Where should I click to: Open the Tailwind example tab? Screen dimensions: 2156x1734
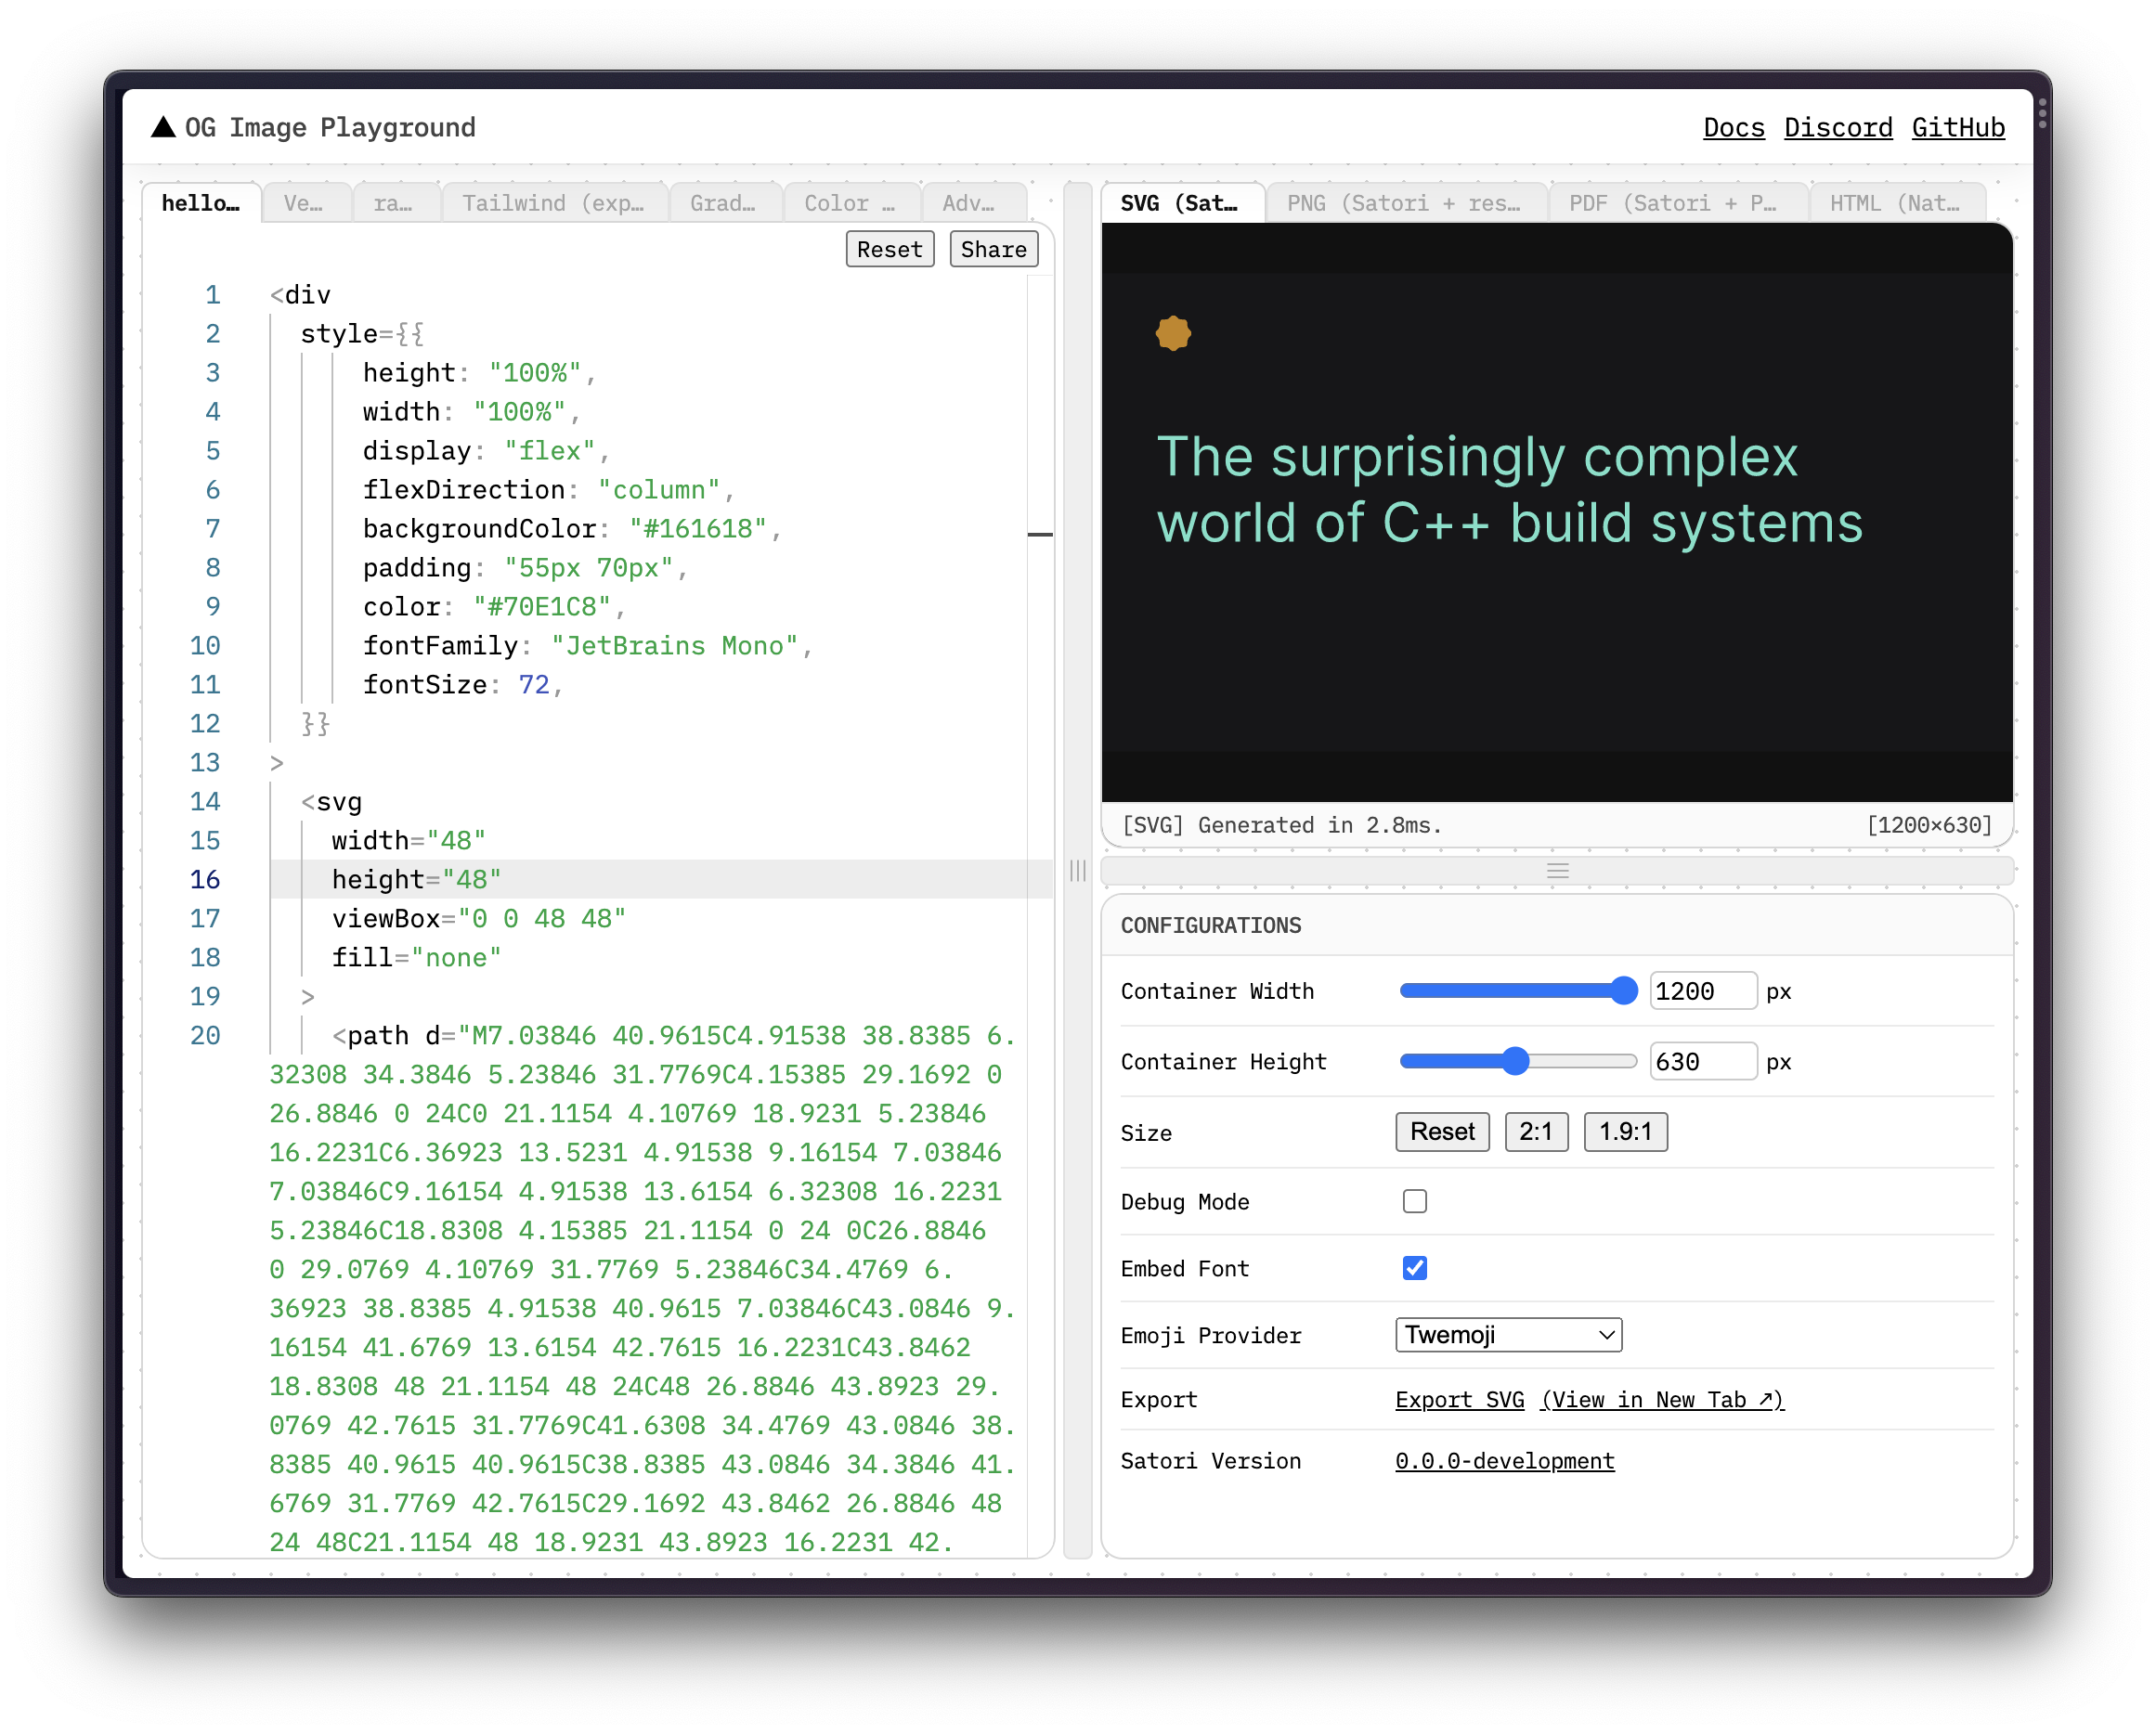[555, 202]
